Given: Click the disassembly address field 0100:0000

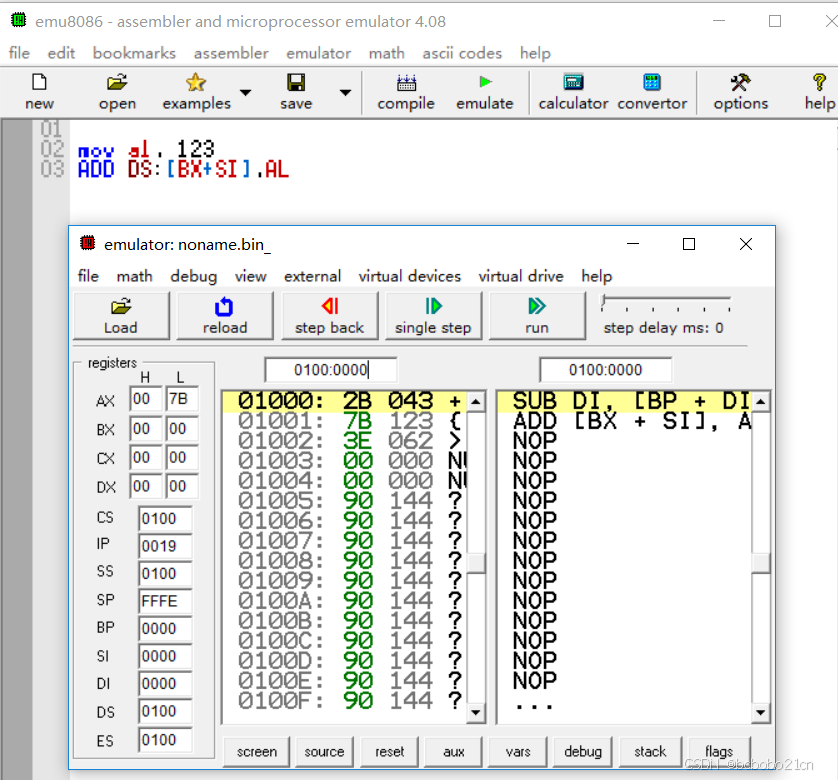Looking at the screenshot, I should click(x=606, y=369).
